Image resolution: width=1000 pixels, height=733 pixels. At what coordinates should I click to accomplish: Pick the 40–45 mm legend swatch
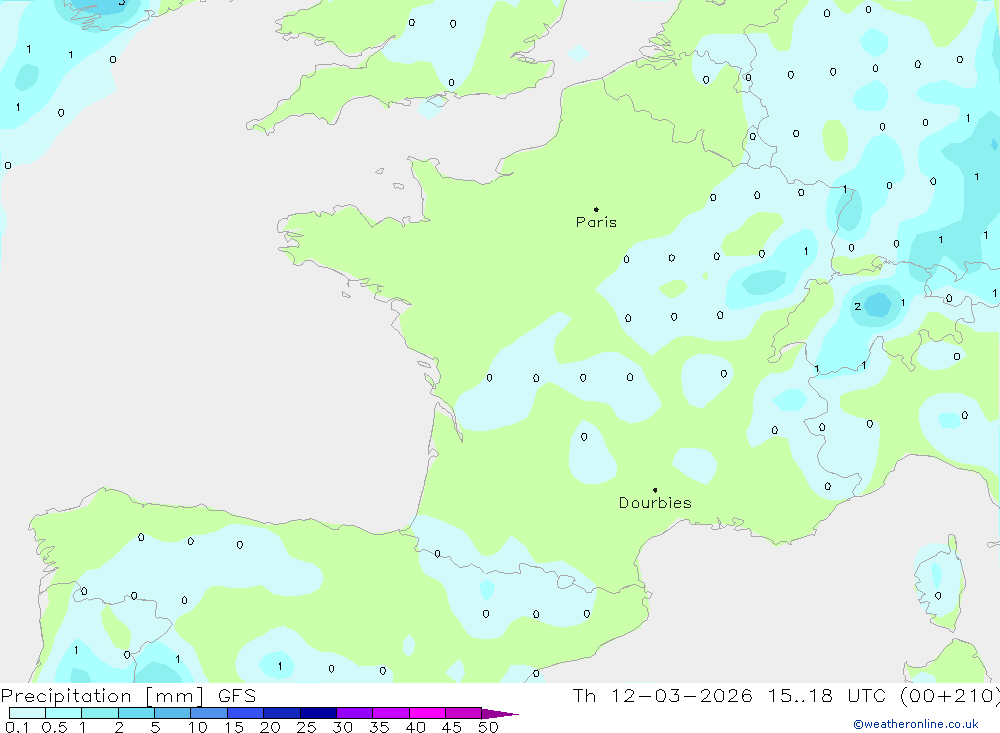click(427, 713)
